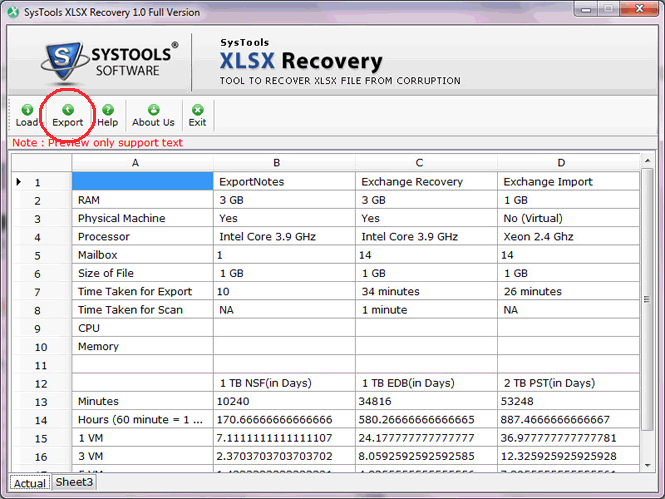This screenshot has height=499, width=665.
Task: Switch to the Sheet3 tab
Action: pyautogui.click(x=74, y=482)
